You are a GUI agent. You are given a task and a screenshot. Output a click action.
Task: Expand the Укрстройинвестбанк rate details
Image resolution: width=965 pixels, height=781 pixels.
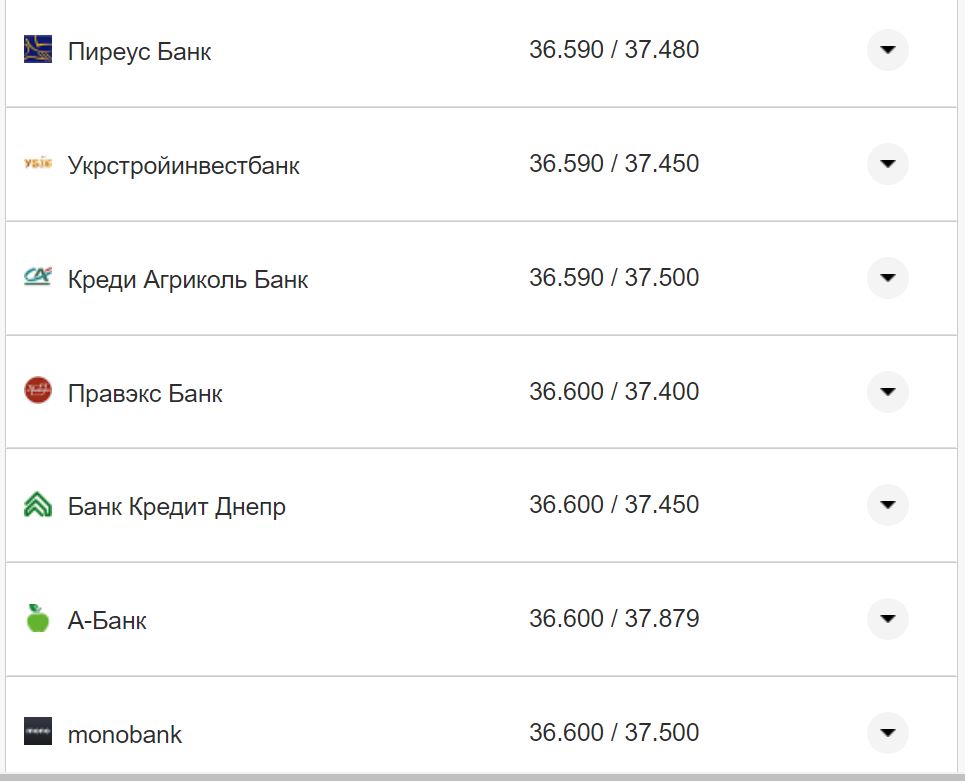pos(887,164)
